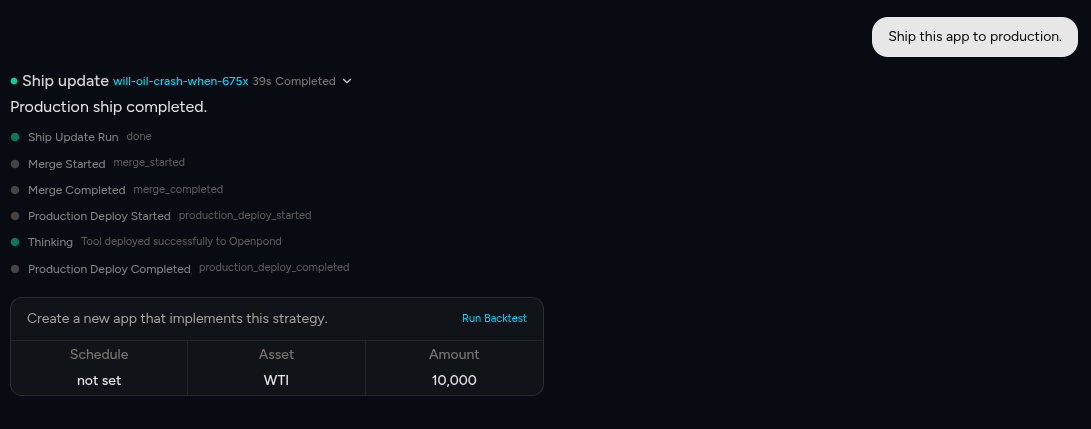Viewport: 1091px width, 429px height.
Task: Select the Merge Completed step label
Action: [77, 190]
